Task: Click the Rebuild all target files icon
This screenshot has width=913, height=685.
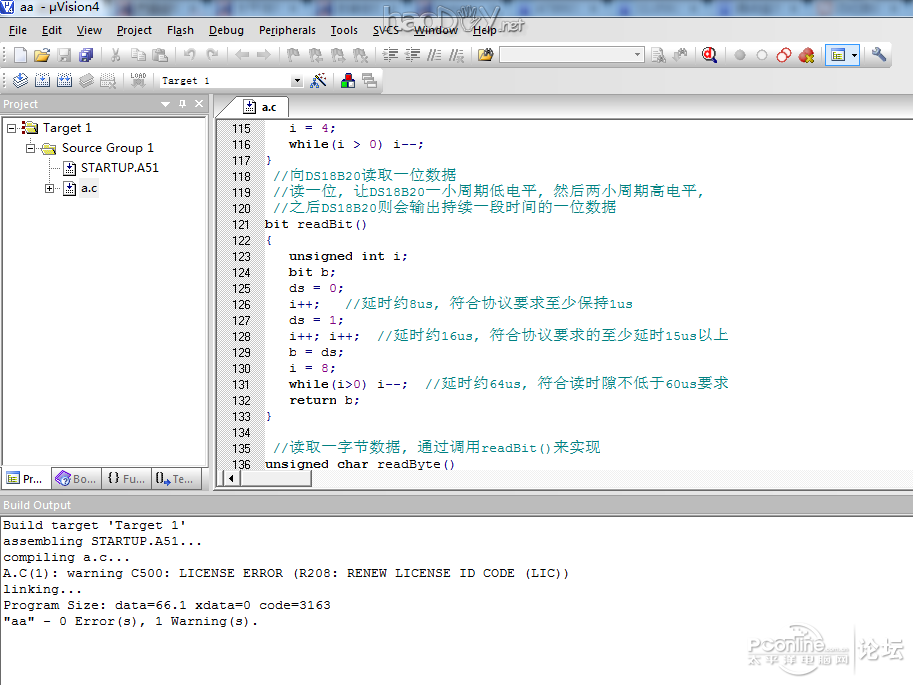Action: (64, 81)
